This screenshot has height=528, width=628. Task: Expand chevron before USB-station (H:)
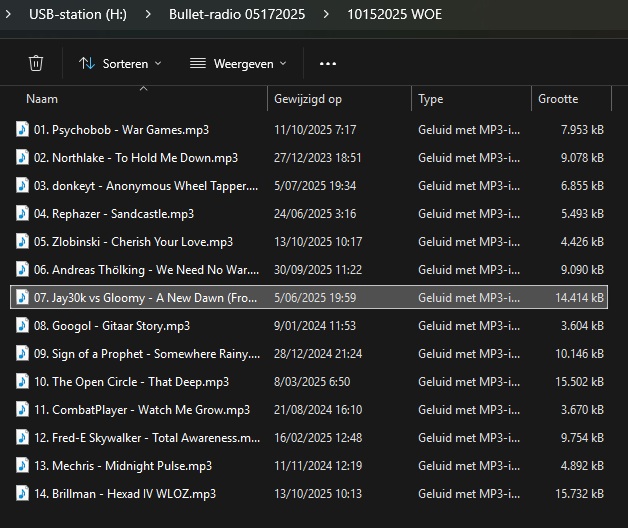pos(8,14)
